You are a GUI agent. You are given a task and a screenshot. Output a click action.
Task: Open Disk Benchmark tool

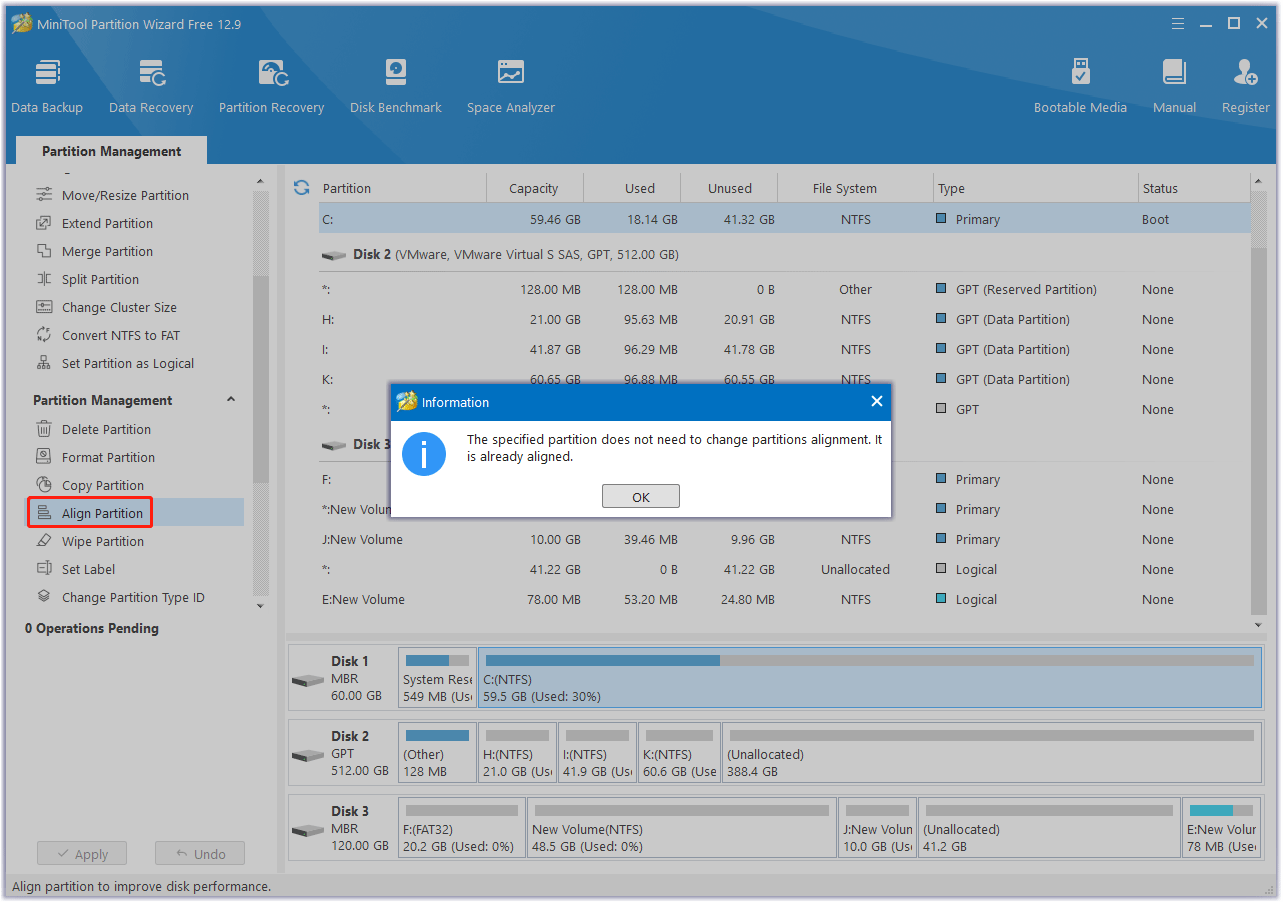point(396,87)
